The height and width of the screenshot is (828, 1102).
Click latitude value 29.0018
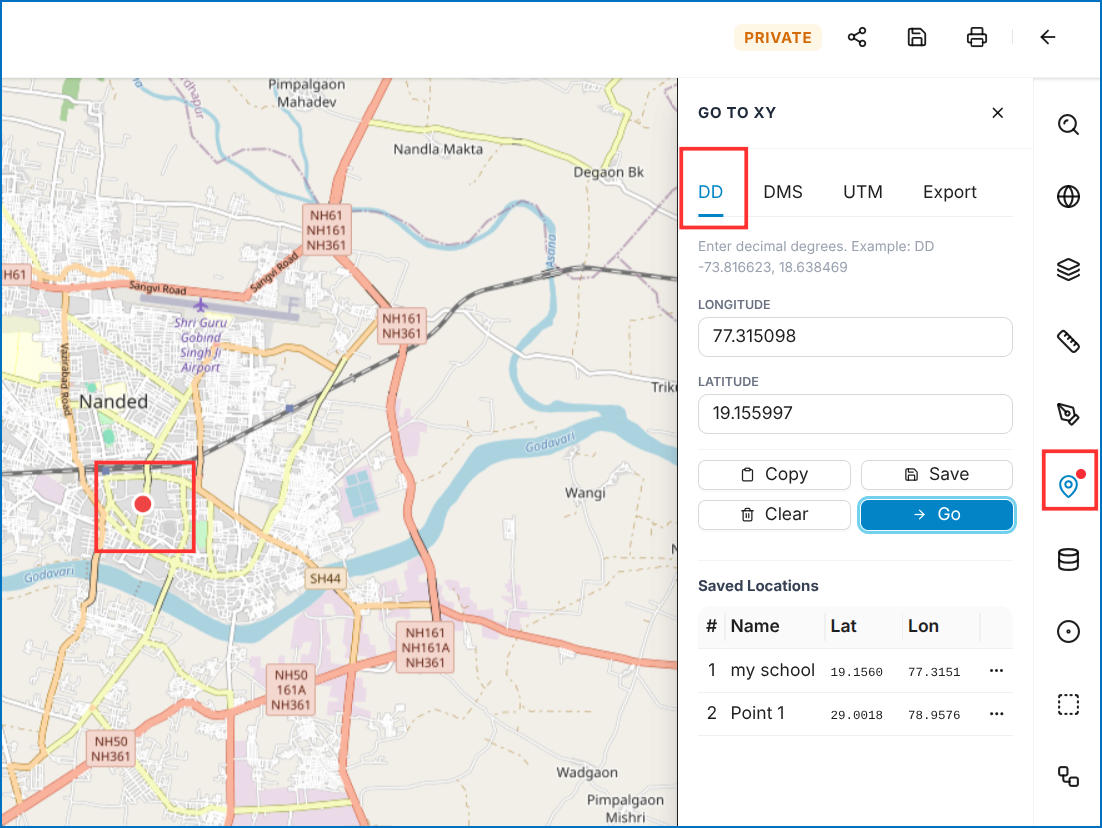pos(856,715)
